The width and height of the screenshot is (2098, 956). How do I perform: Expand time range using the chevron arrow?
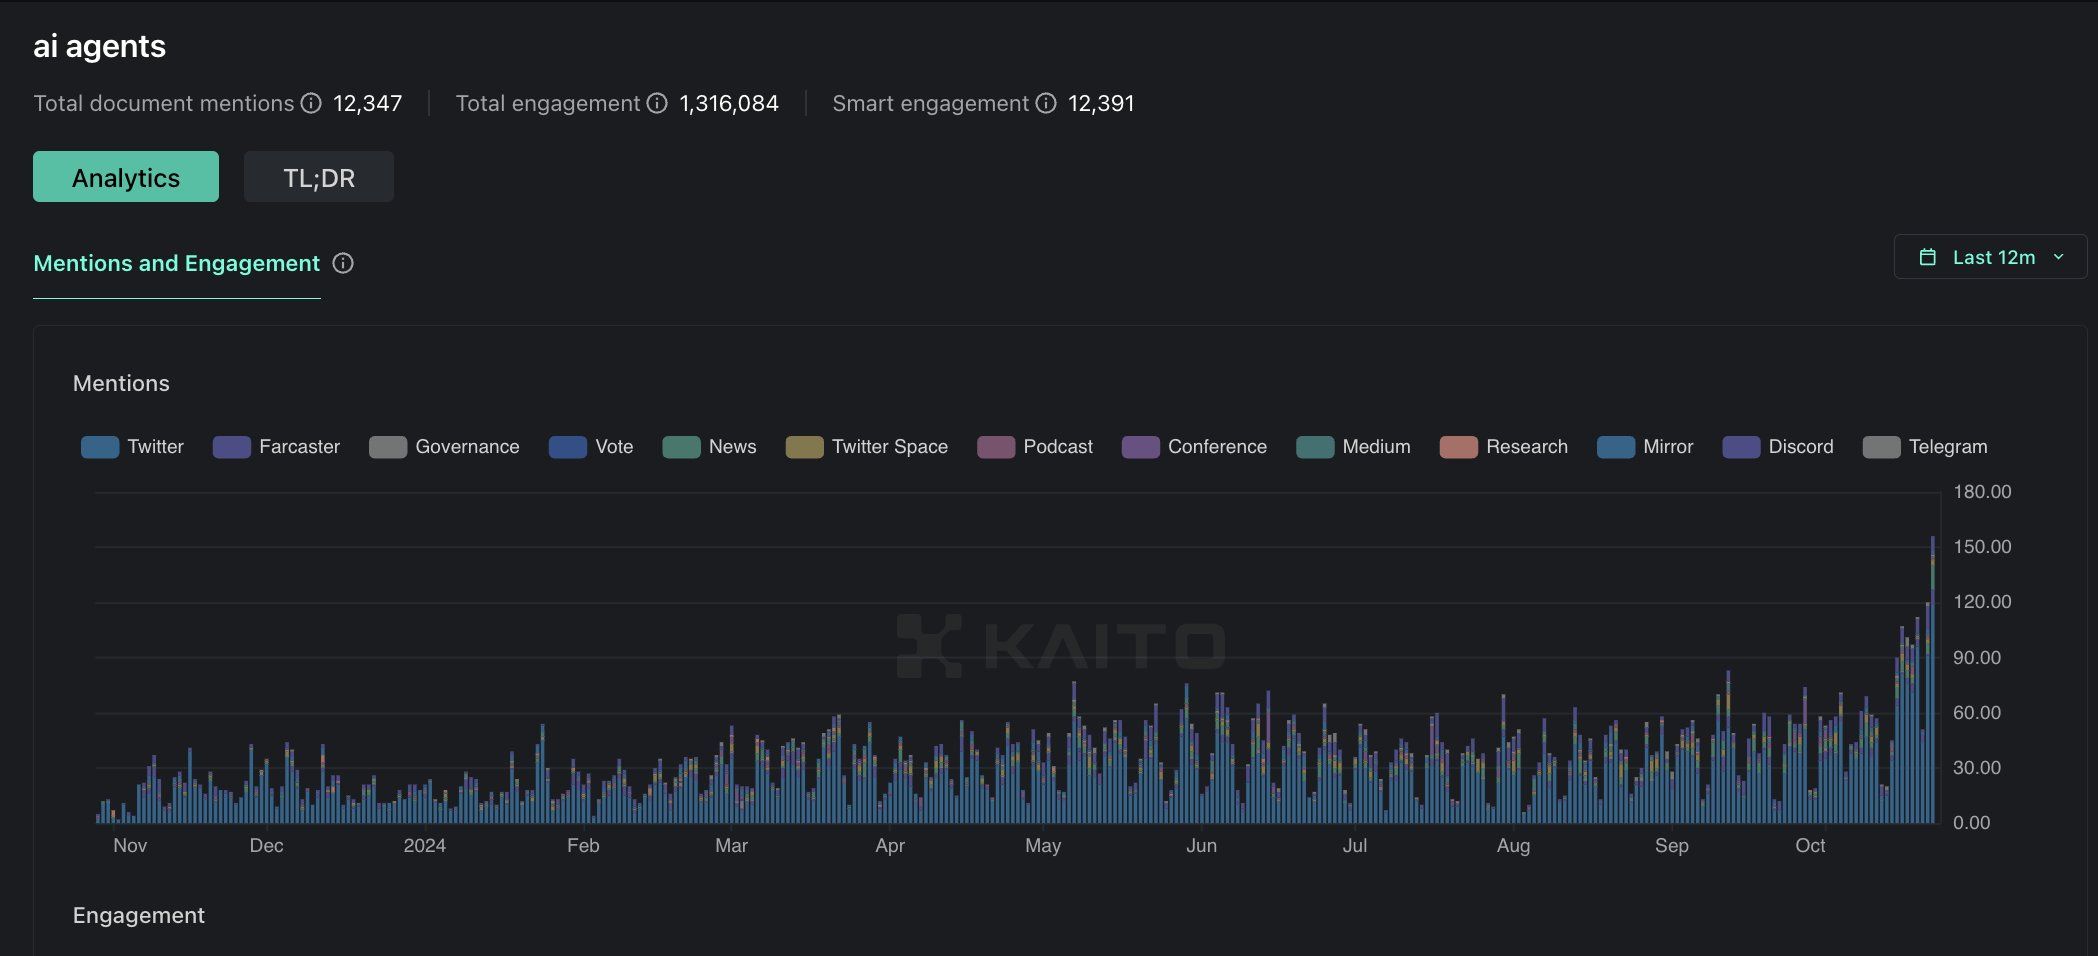[2058, 257]
